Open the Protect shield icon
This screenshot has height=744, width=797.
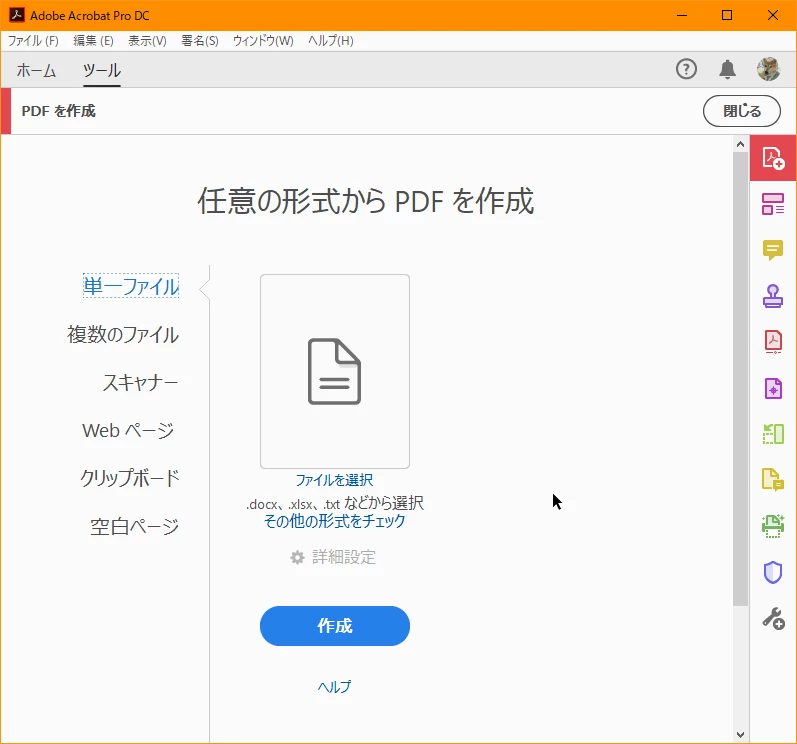[773, 572]
